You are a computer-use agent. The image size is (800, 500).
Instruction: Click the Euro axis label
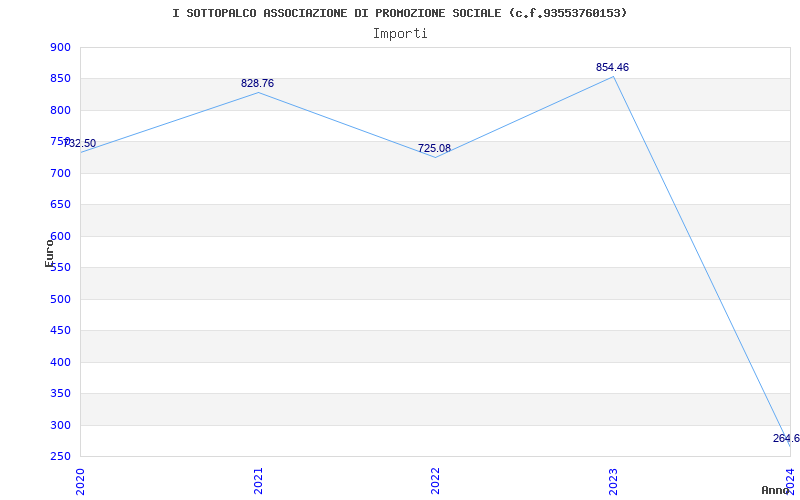coord(49,253)
